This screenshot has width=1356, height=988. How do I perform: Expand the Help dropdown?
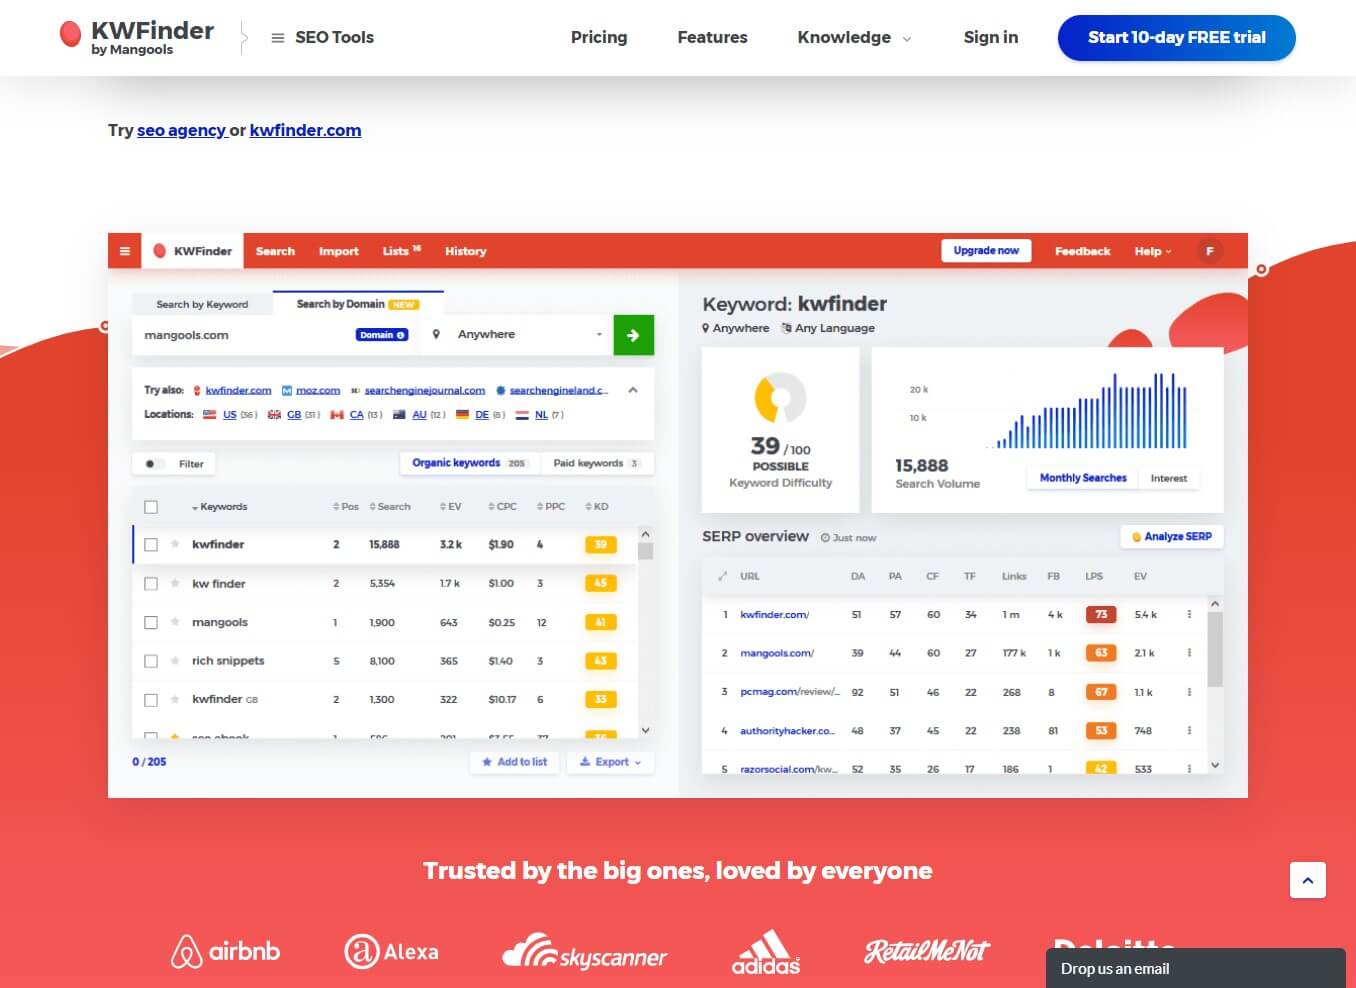click(1152, 251)
